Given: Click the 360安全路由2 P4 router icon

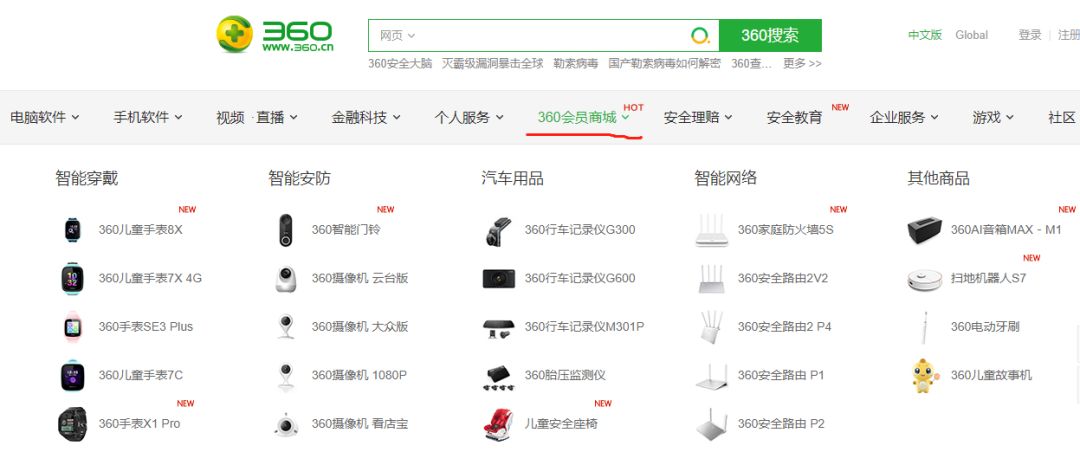Looking at the screenshot, I should click(x=712, y=327).
